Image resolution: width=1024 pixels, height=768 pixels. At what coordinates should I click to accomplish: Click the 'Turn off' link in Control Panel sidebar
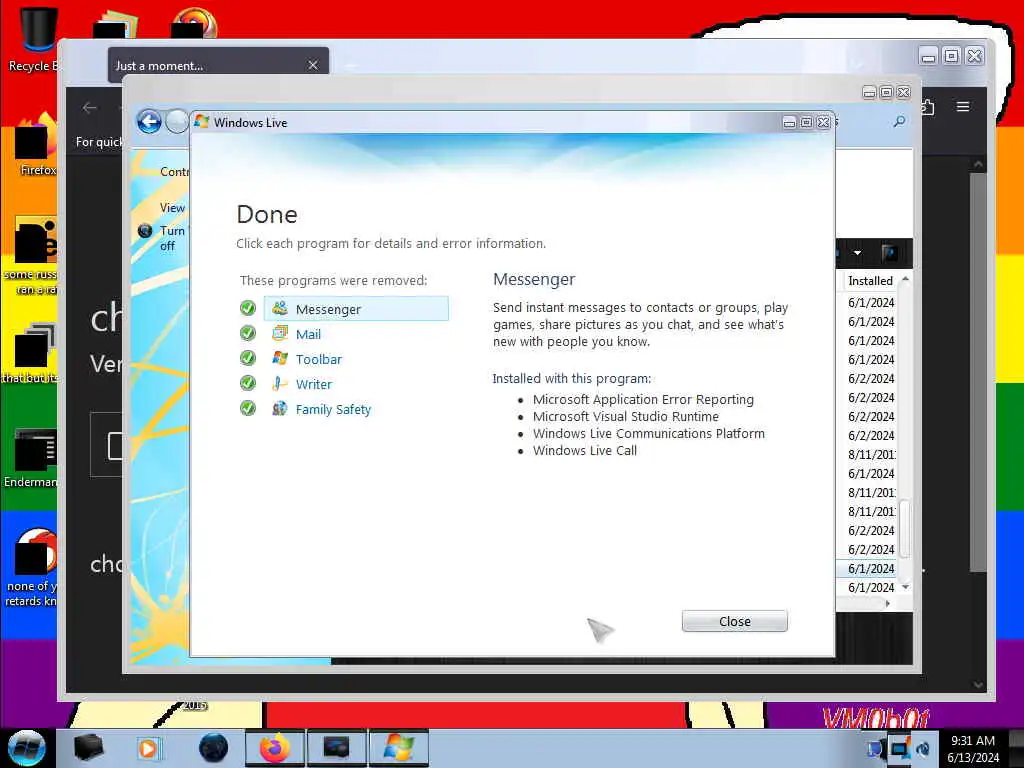172,238
